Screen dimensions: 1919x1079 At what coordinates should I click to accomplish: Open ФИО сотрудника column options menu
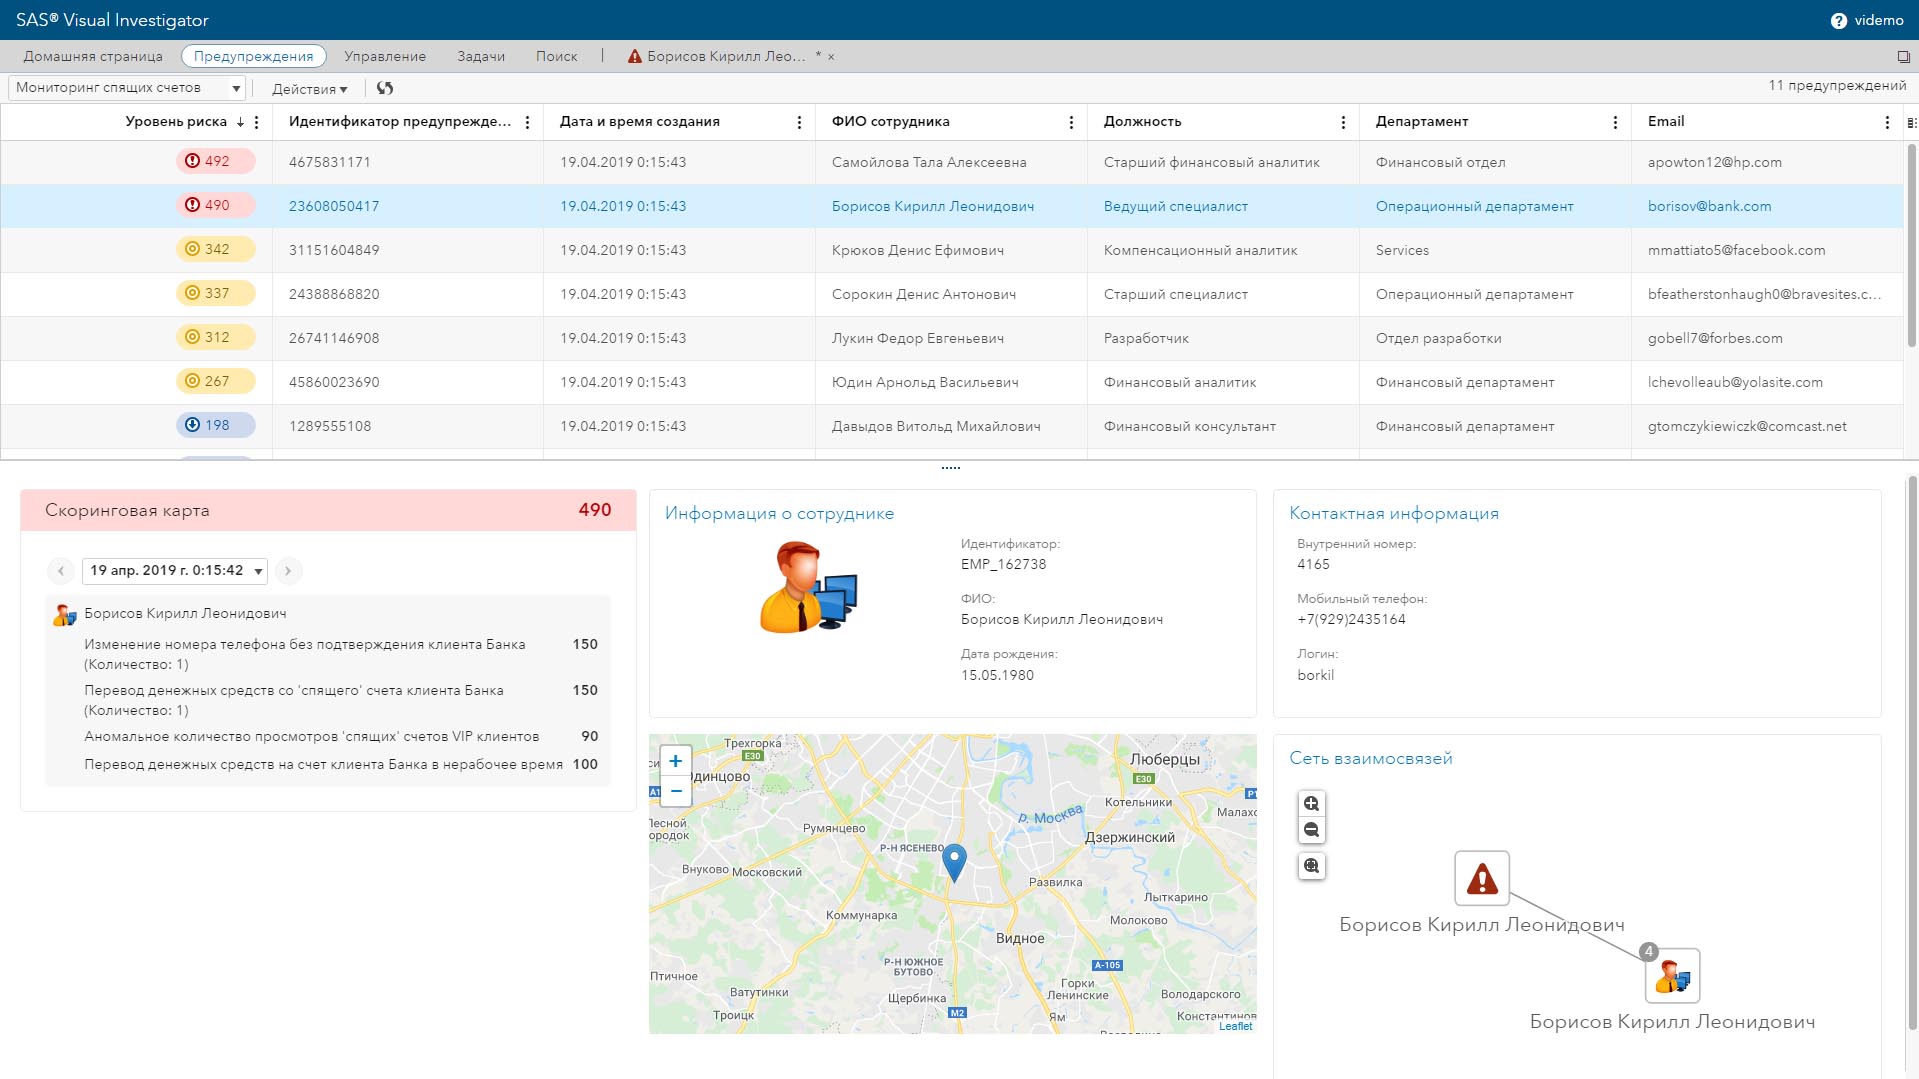tap(1071, 122)
